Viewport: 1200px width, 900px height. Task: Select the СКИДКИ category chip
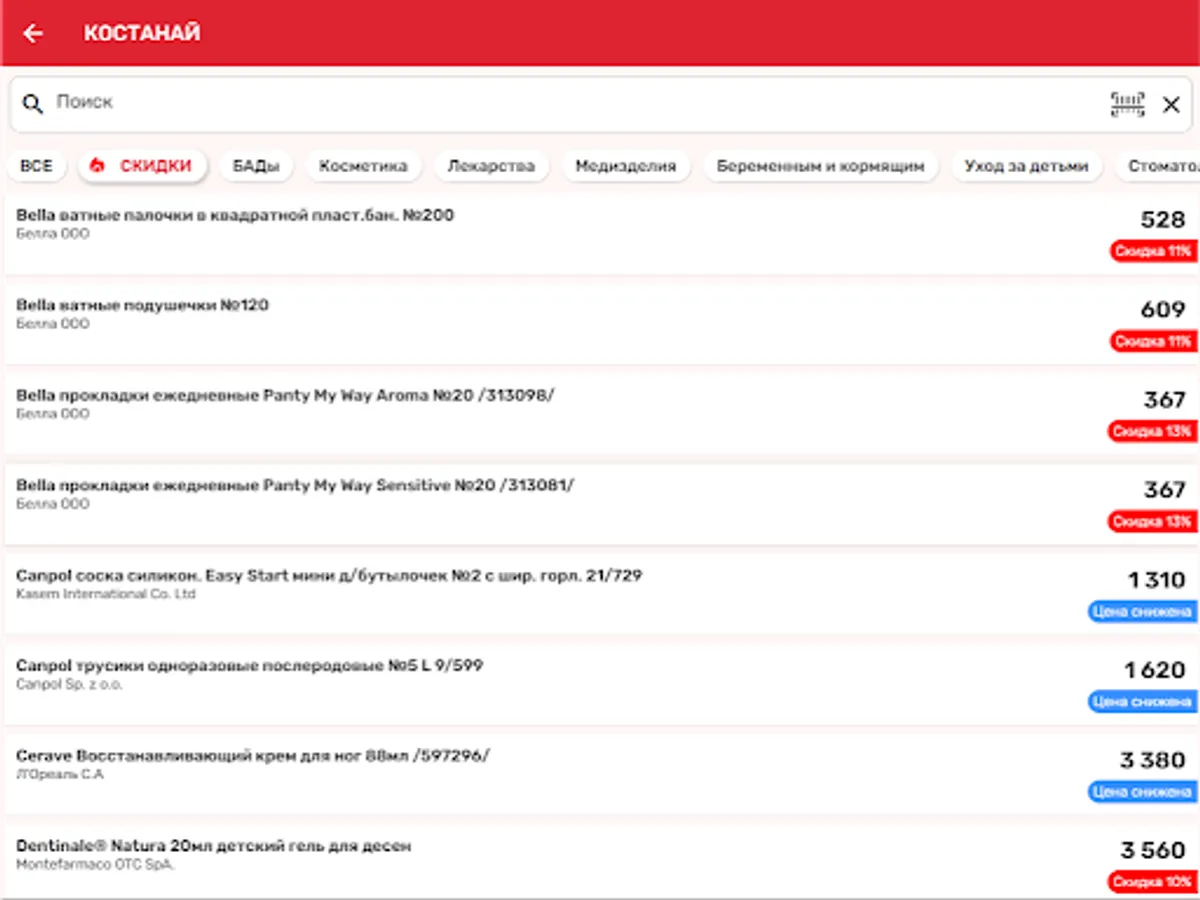click(x=142, y=166)
